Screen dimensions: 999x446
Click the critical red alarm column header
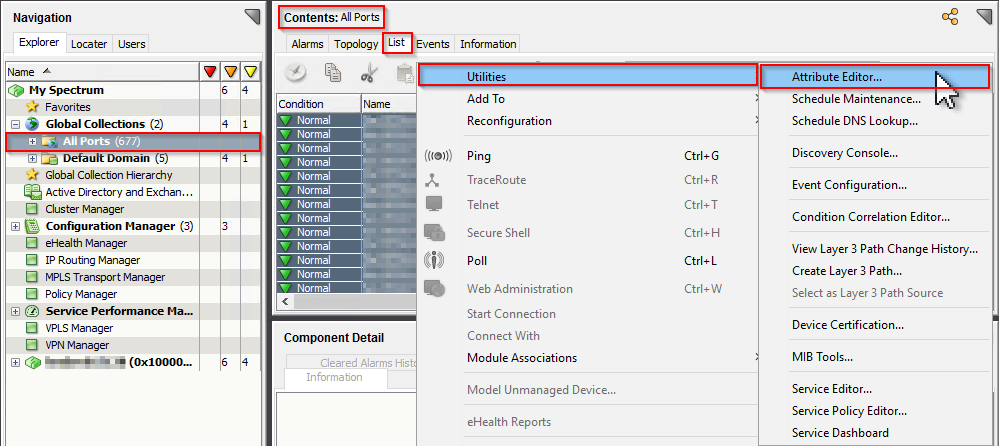click(209, 72)
